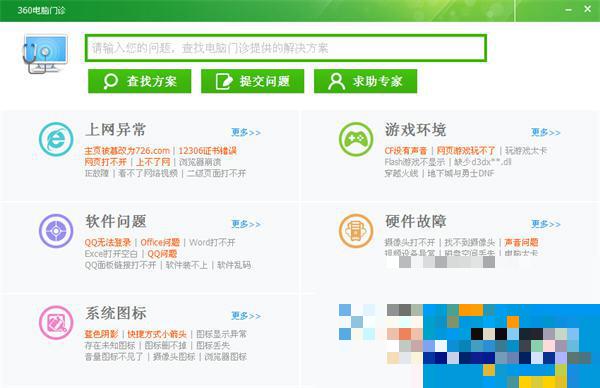This screenshot has width=600, height=388.
Task: Open 主页被篡改为726.com fix
Action: [127, 151]
